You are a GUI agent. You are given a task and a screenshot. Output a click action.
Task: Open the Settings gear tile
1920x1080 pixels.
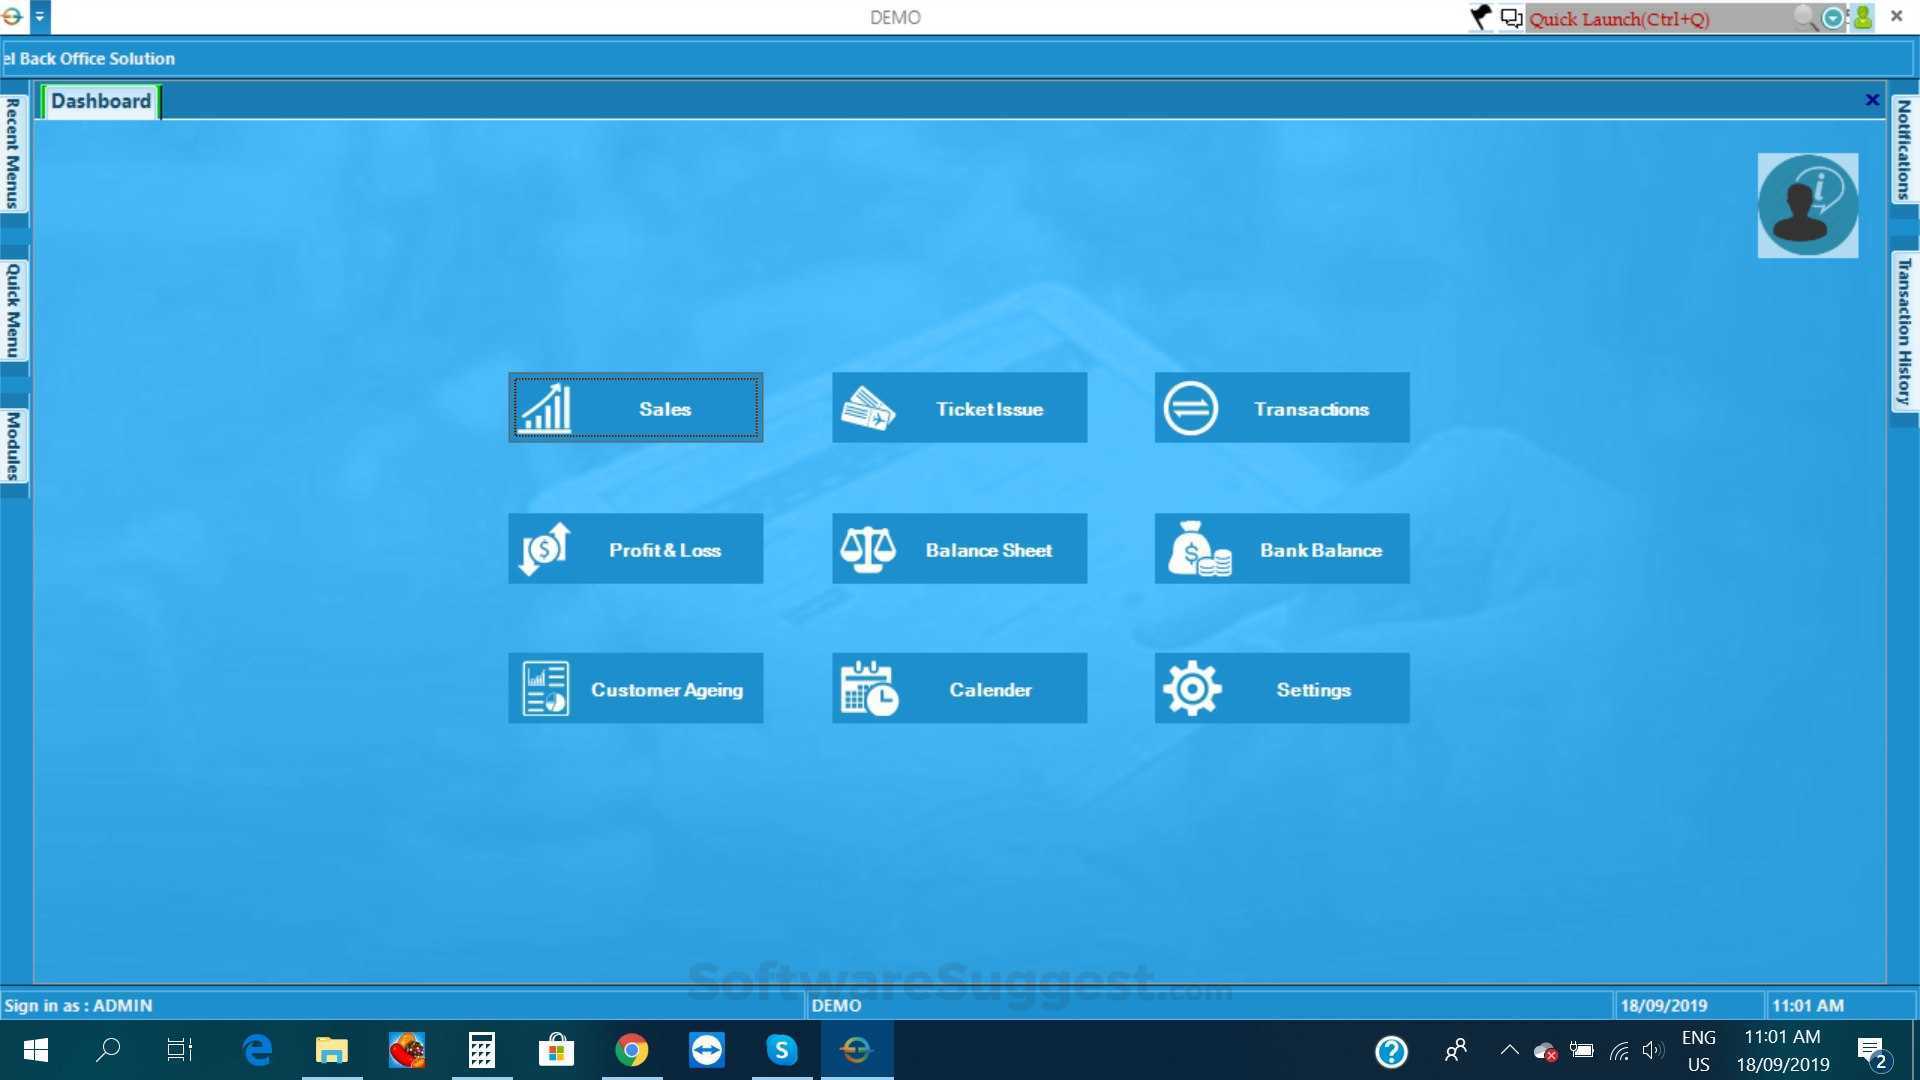[x=1281, y=689]
